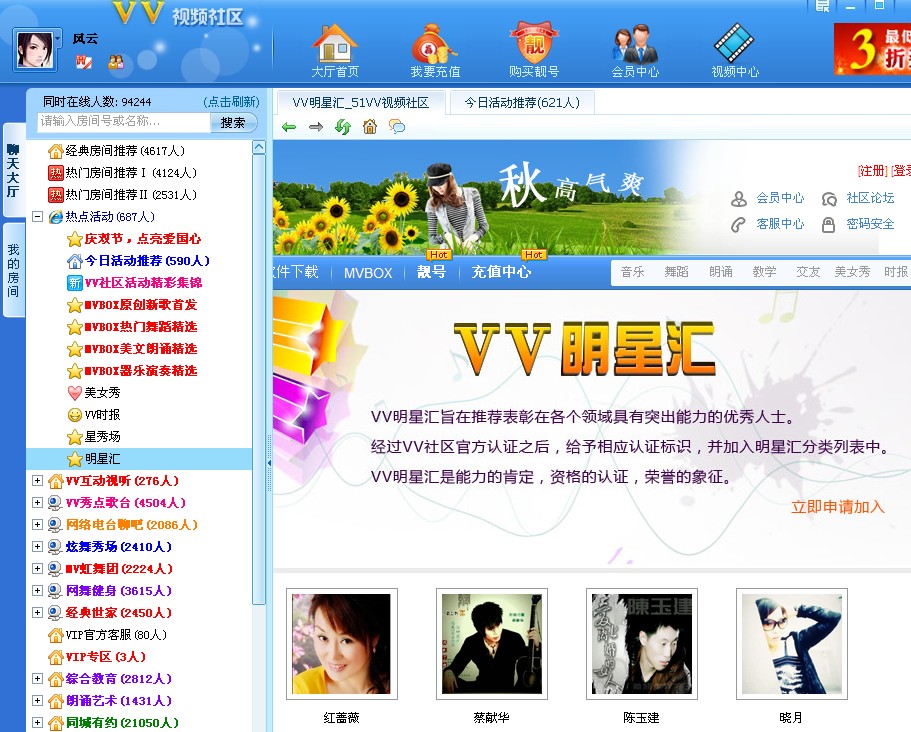Click 立即申请加入 link
Image resolution: width=911 pixels, height=732 pixels.
point(837,507)
